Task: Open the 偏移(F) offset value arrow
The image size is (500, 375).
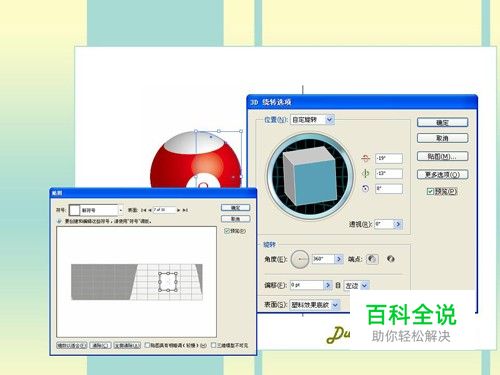Action: tap(328, 285)
